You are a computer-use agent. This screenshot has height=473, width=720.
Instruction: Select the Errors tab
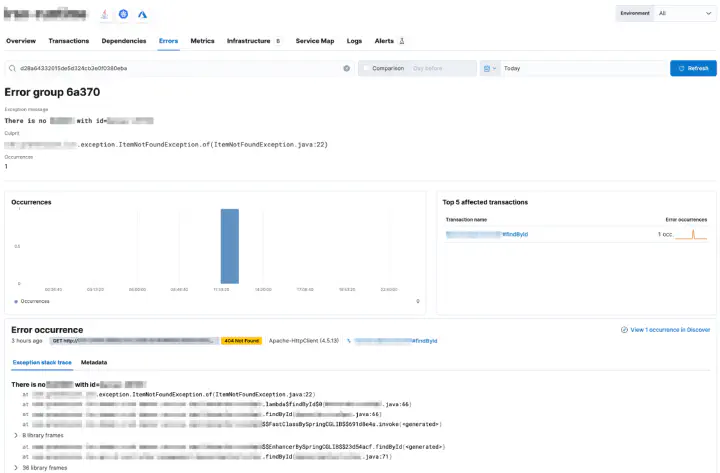[169, 41]
